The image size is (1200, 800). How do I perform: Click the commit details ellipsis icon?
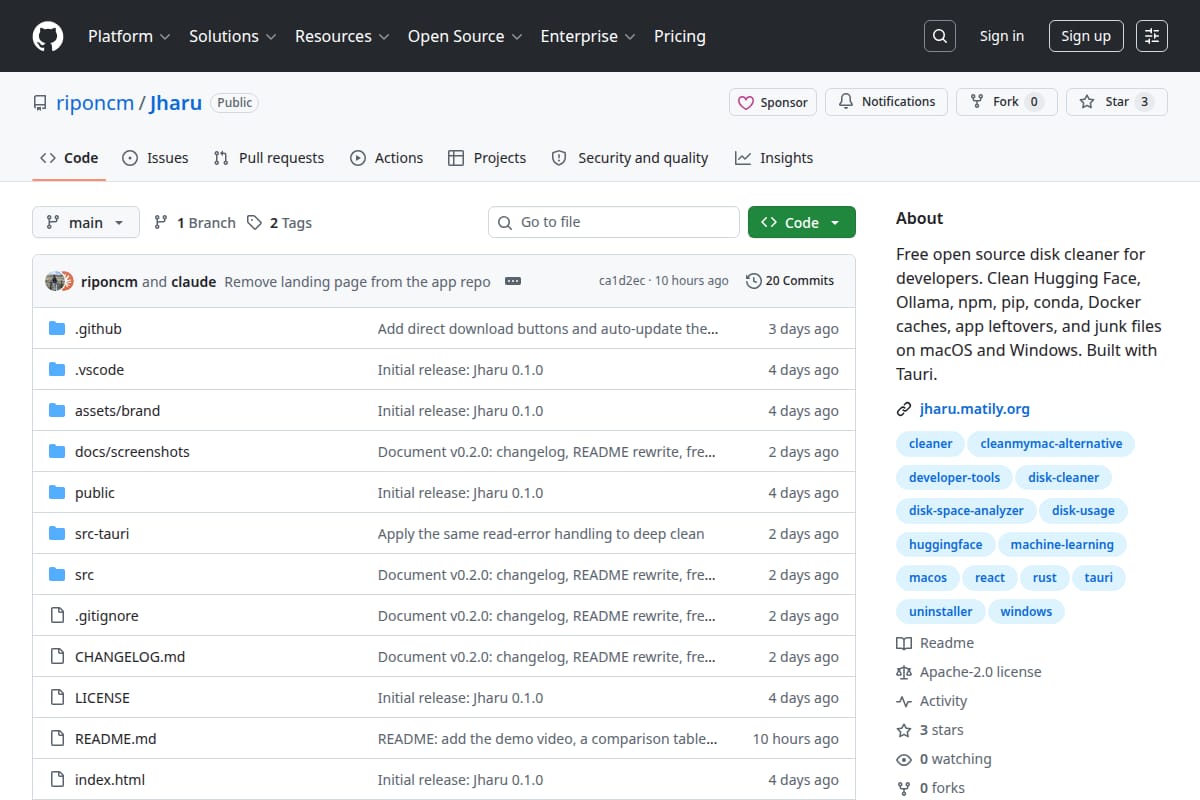click(x=513, y=281)
